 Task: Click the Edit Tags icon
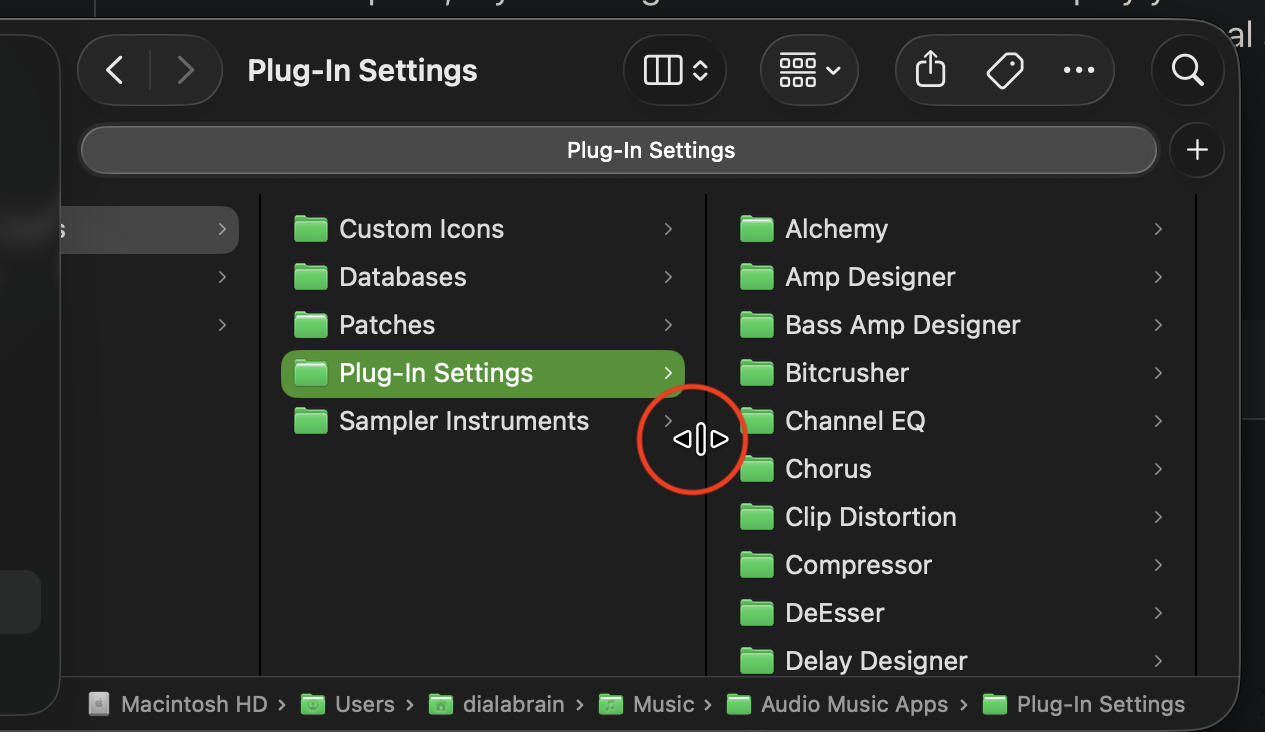click(x=1004, y=70)
